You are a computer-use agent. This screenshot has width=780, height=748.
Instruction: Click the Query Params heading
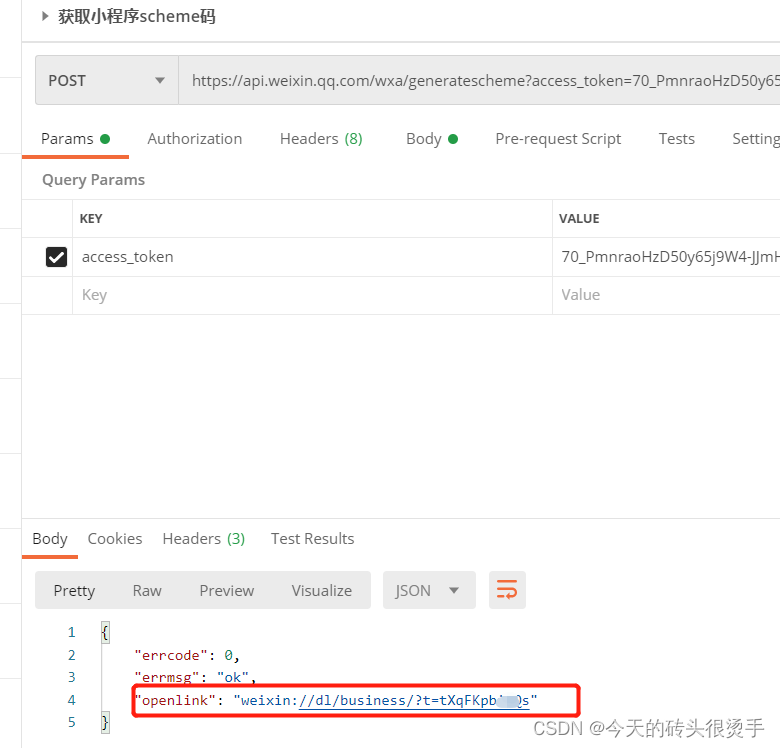[x=94, y=180]
